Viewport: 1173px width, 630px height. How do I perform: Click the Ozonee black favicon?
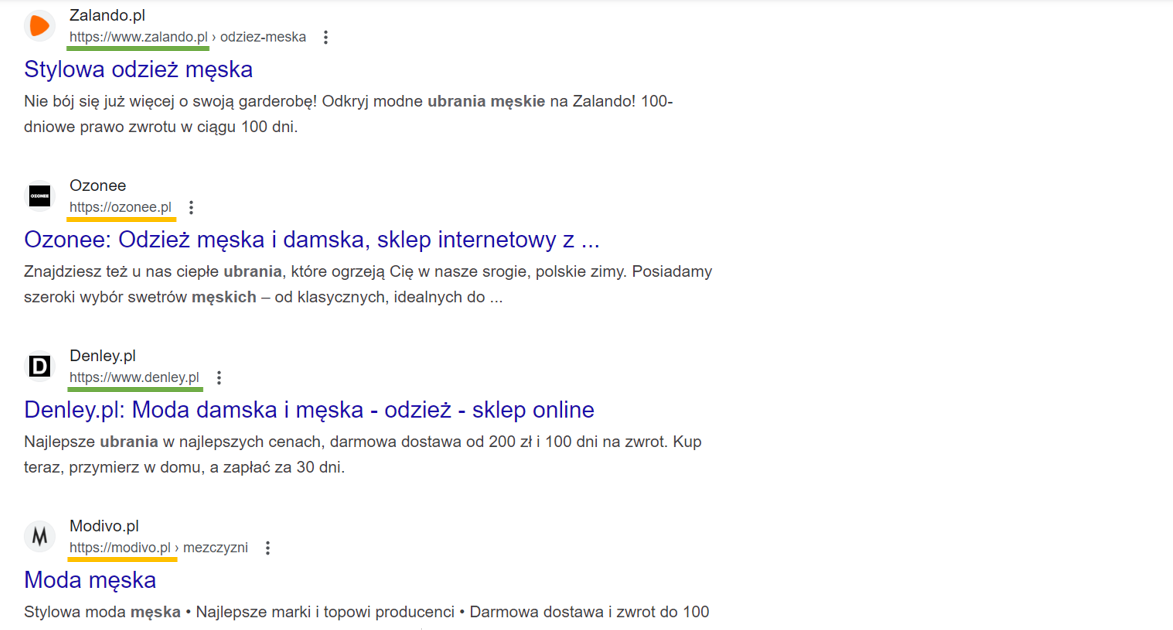click(40, 196)
